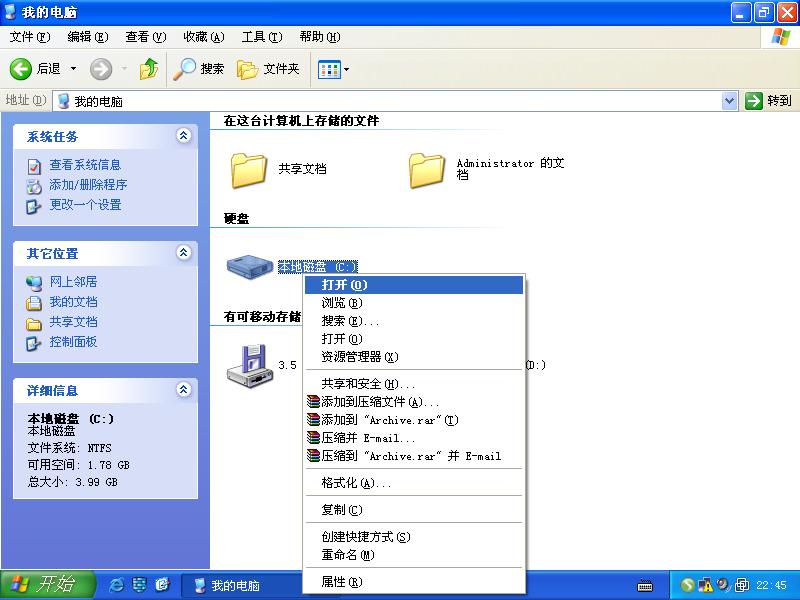Toggle the Folders (文件夹) pane button
The width and height of the screenshot is (800, 600).
click(x=268, y=68)
